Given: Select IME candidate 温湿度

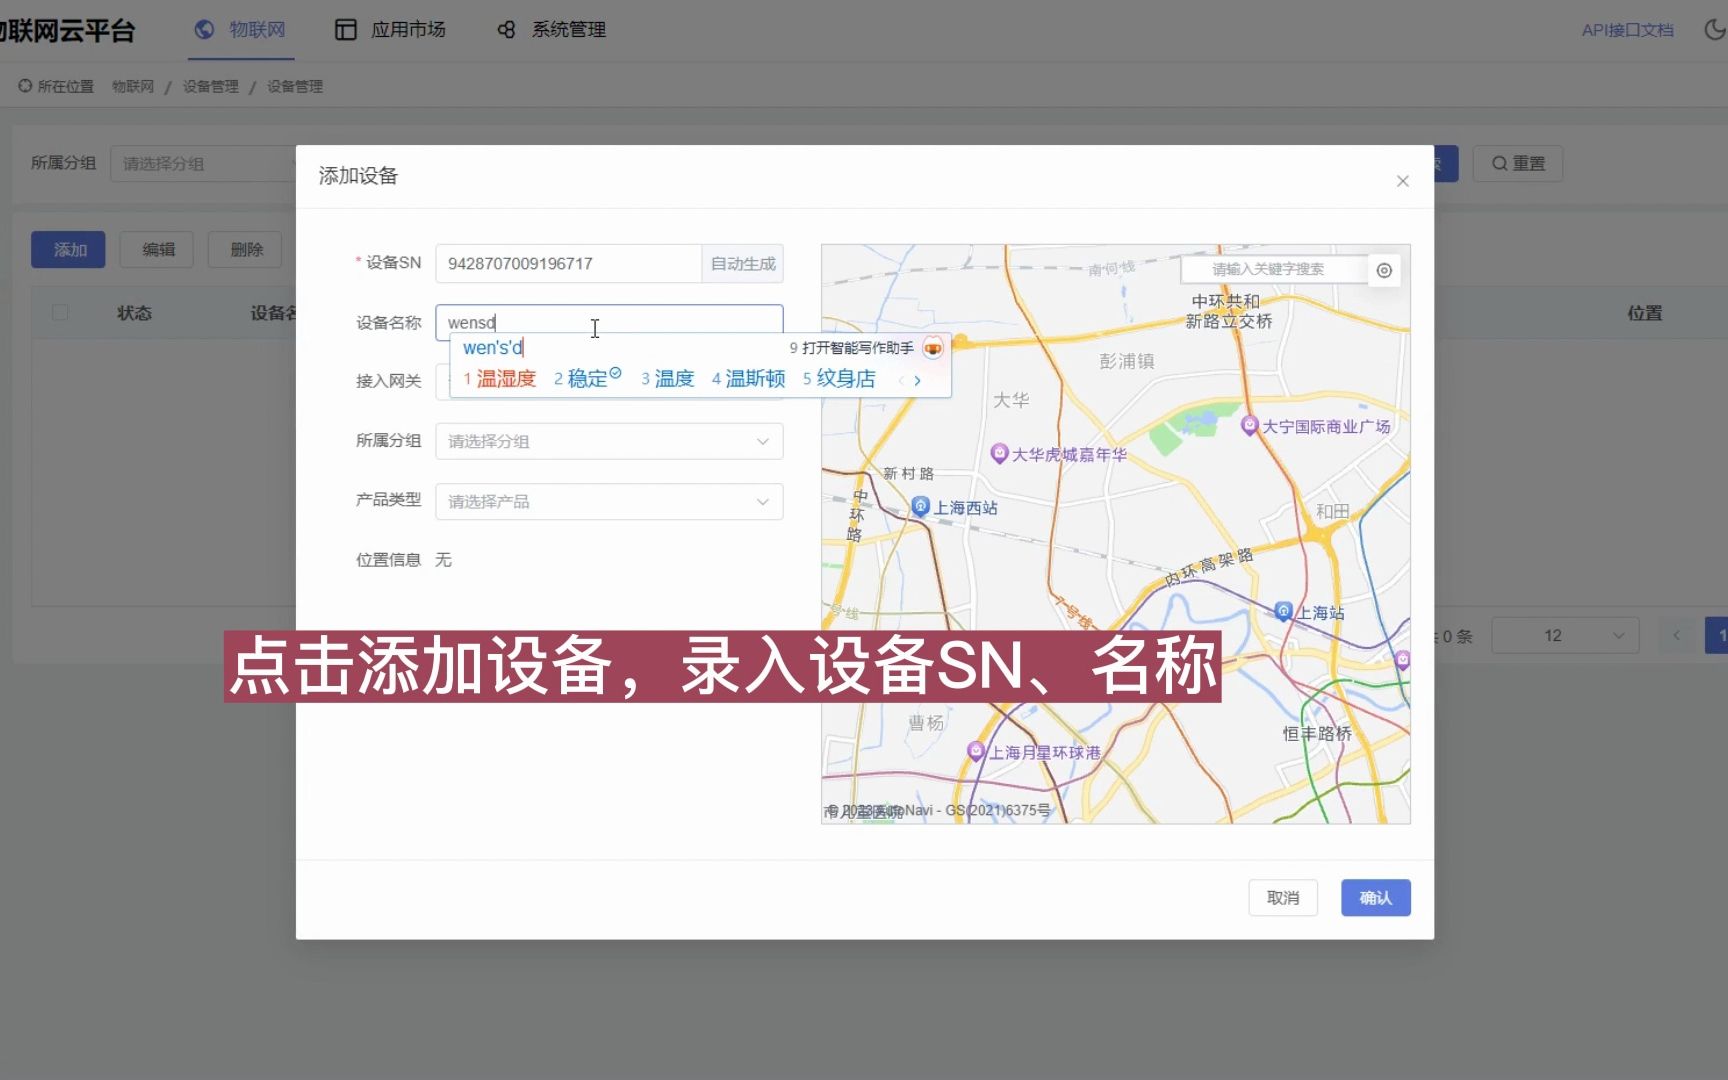Looking at the screenshot, I should (x=499, y=379).
